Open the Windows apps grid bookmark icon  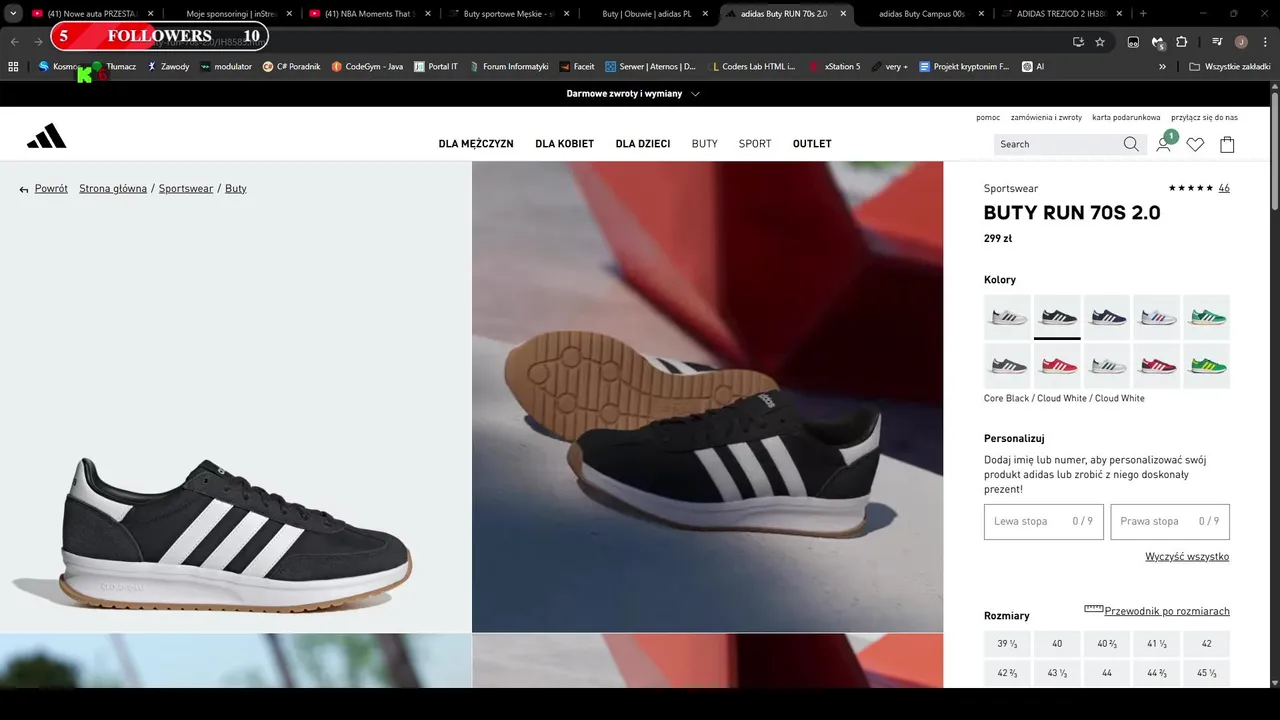point(13,66)
